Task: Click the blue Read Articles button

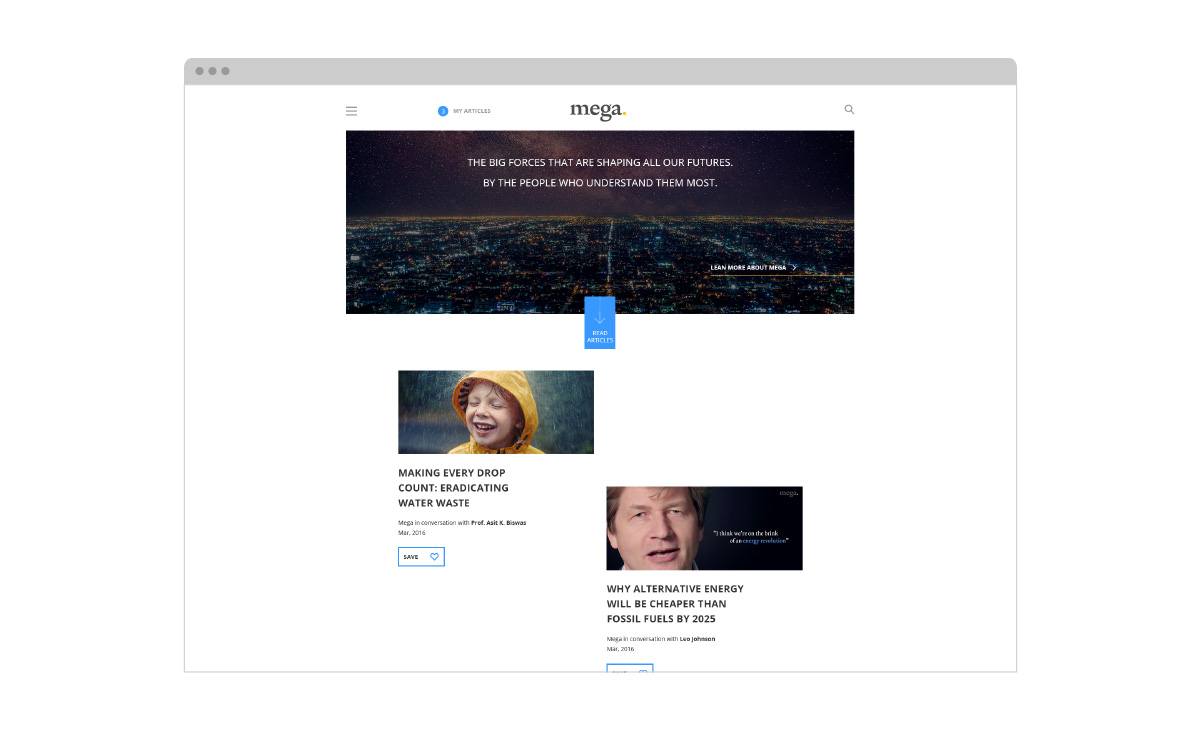Action: [x=600, y=322]
